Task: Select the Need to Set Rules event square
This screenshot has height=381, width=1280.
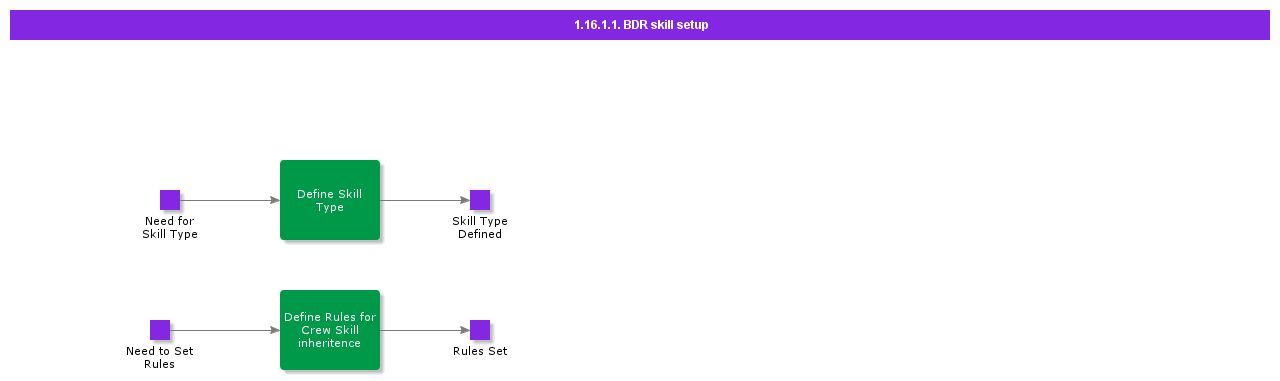Action: pyautogui.click(x=160, y=330)
